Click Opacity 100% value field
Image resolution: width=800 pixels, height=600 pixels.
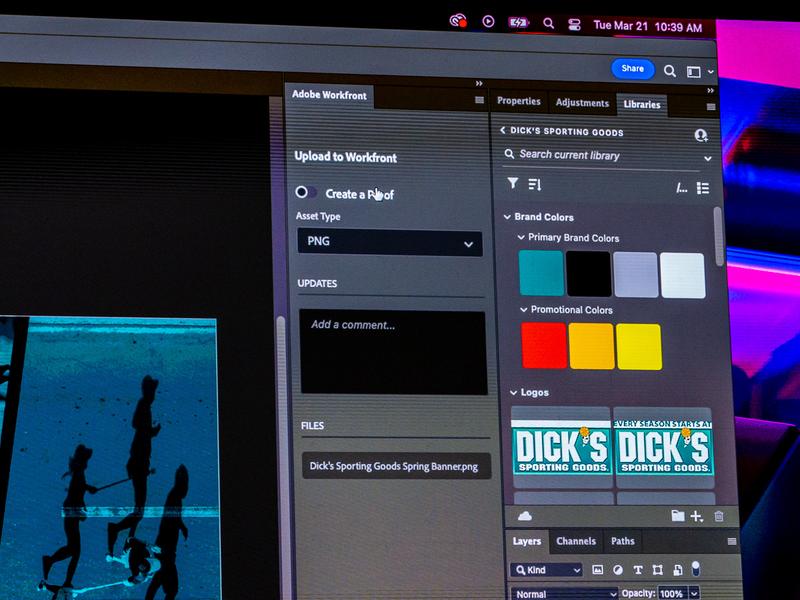pyautogui.click(x=672, y=594)
